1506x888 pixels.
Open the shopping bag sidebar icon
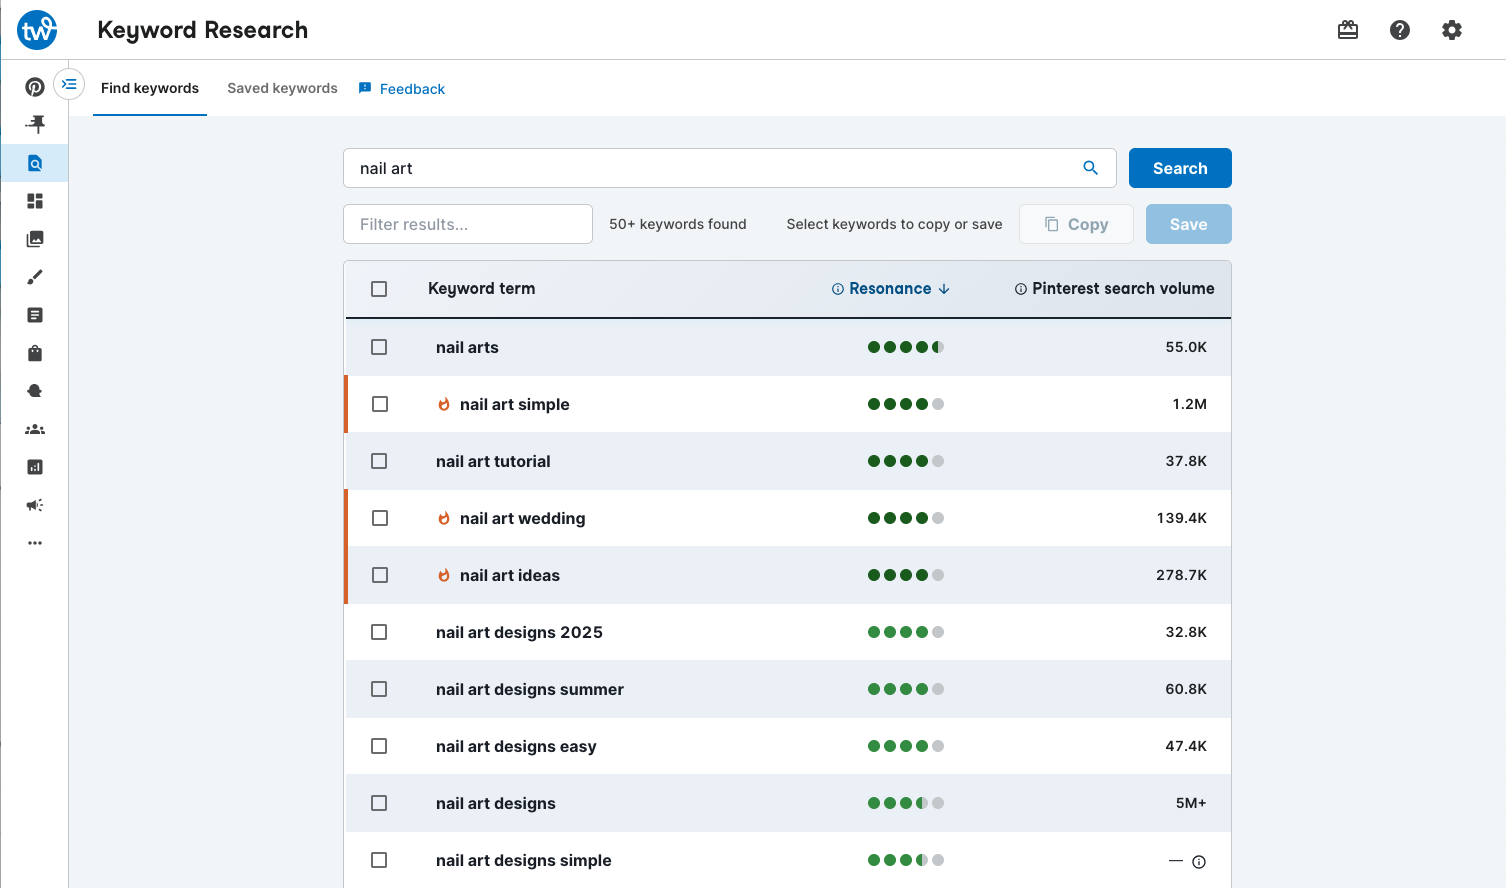35,353
